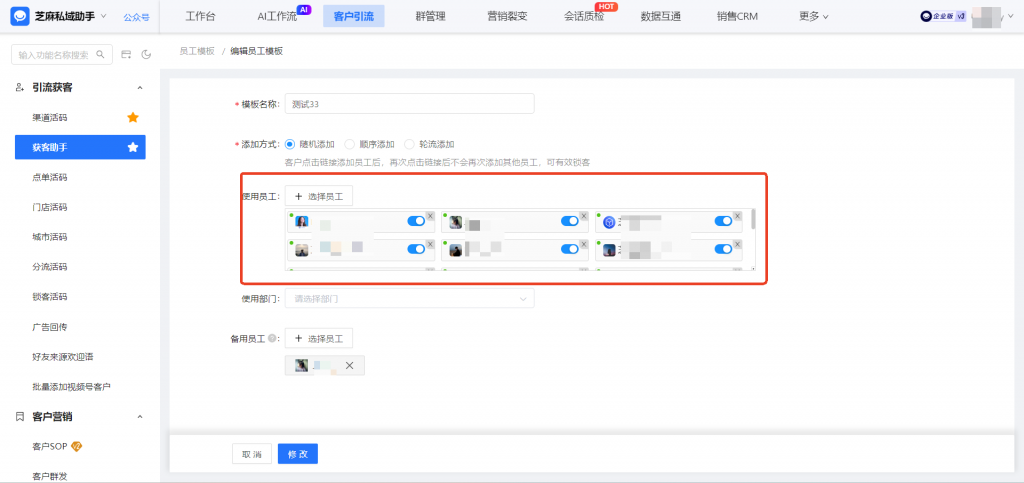The height and width of the screenshot is (483, 1024).
Task: Switch to the 数据互通 tab
Action: (x=661, y=16)
